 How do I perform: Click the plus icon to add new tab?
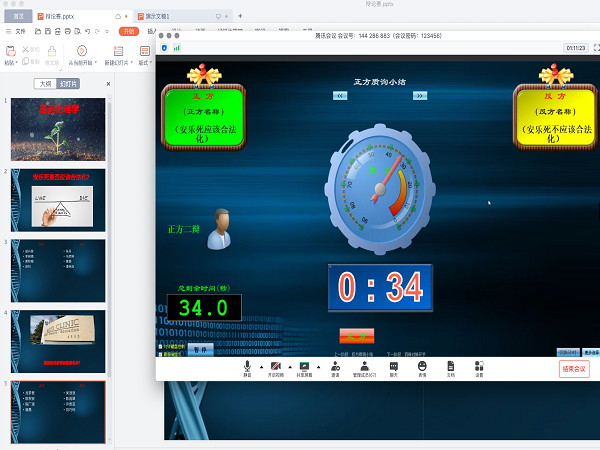240,16
